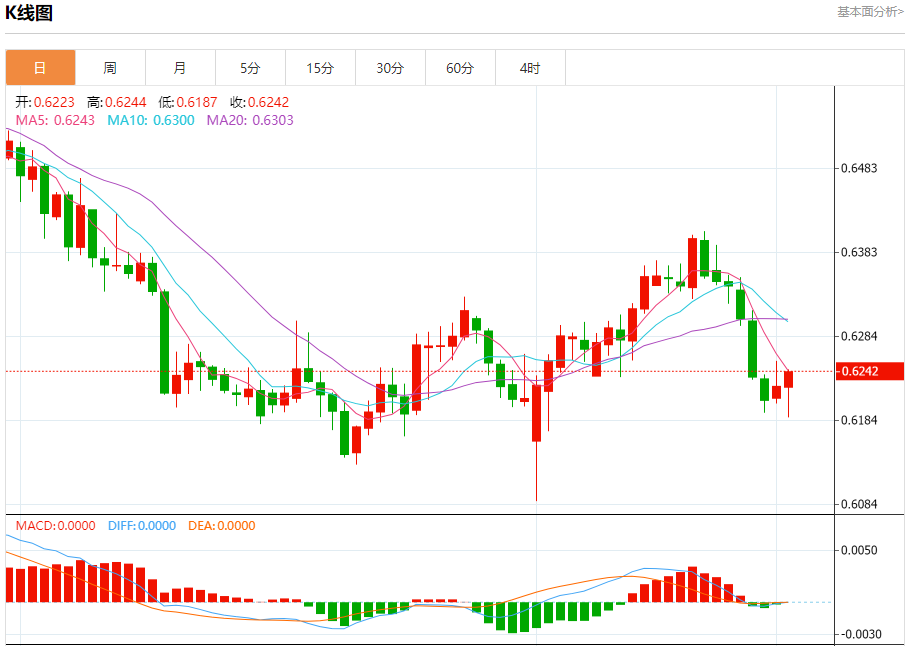
Task: Click the 0.6284 price axis label
Action: pos(860,336)
